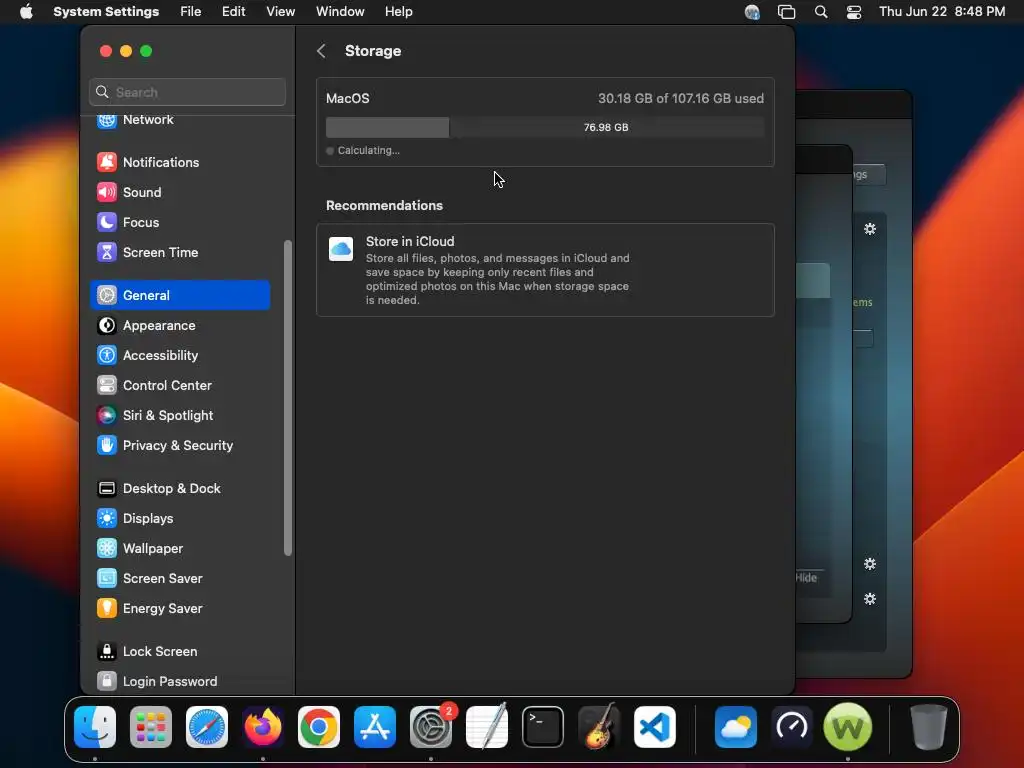Click the date and time in menu bar
The width and height of the screenshot is (1024, 768).
tap(942, 12)
